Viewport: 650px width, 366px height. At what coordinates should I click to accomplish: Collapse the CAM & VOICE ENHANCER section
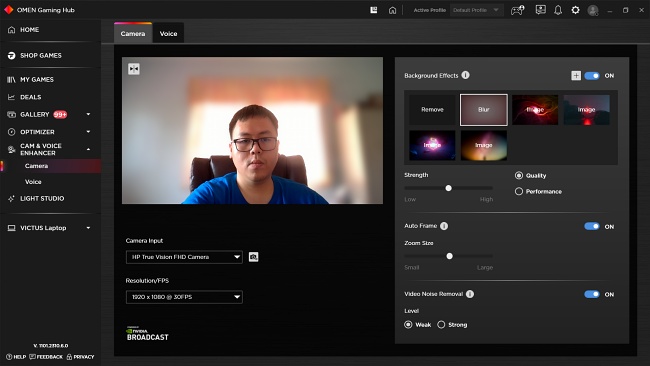88,149
